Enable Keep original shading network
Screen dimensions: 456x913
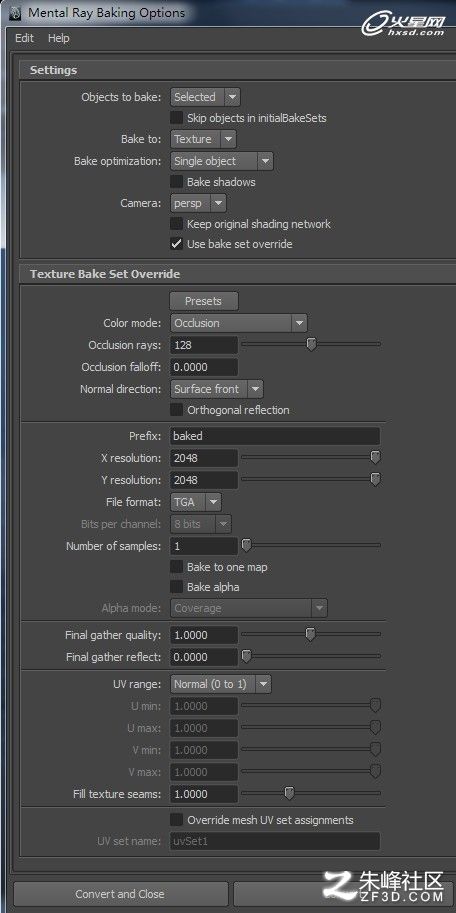[176, 224]
